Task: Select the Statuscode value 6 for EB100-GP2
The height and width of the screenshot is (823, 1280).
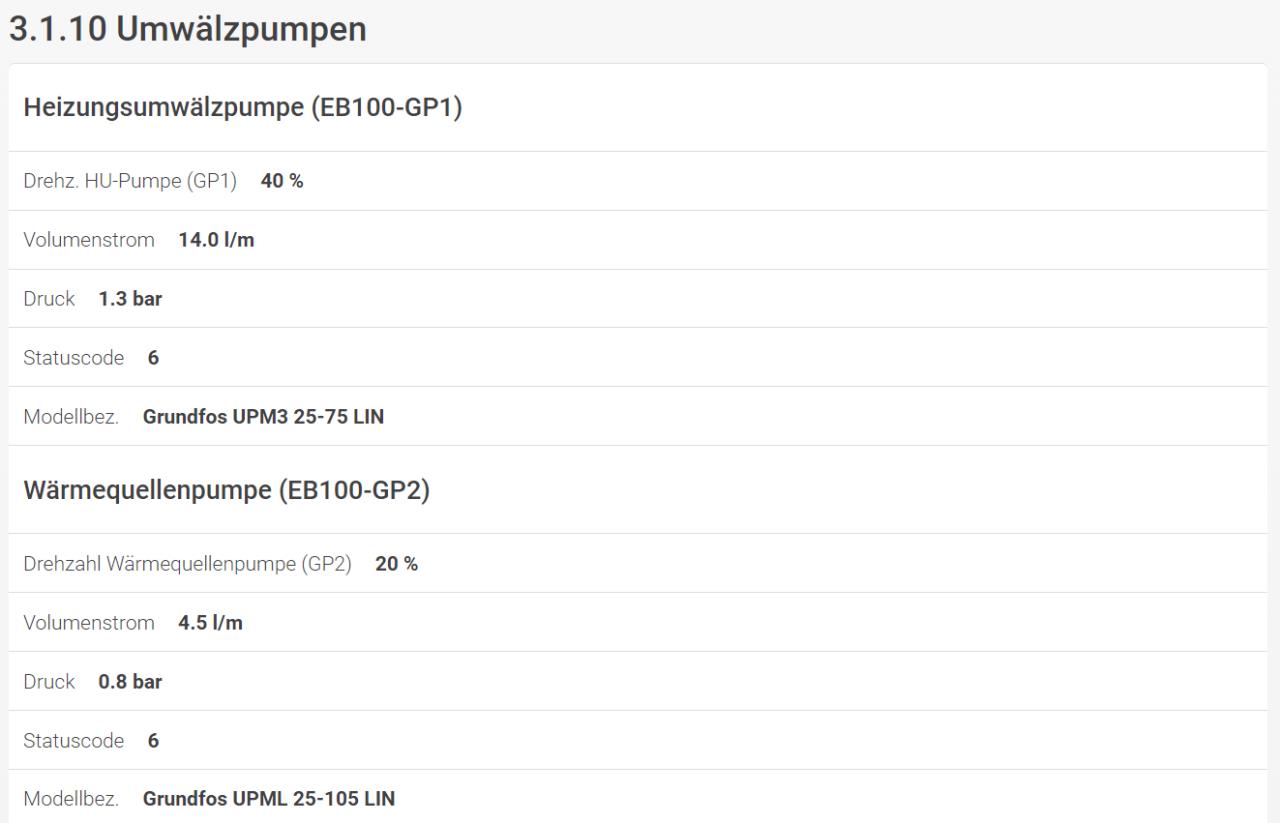Action: (x=154, y=741)
